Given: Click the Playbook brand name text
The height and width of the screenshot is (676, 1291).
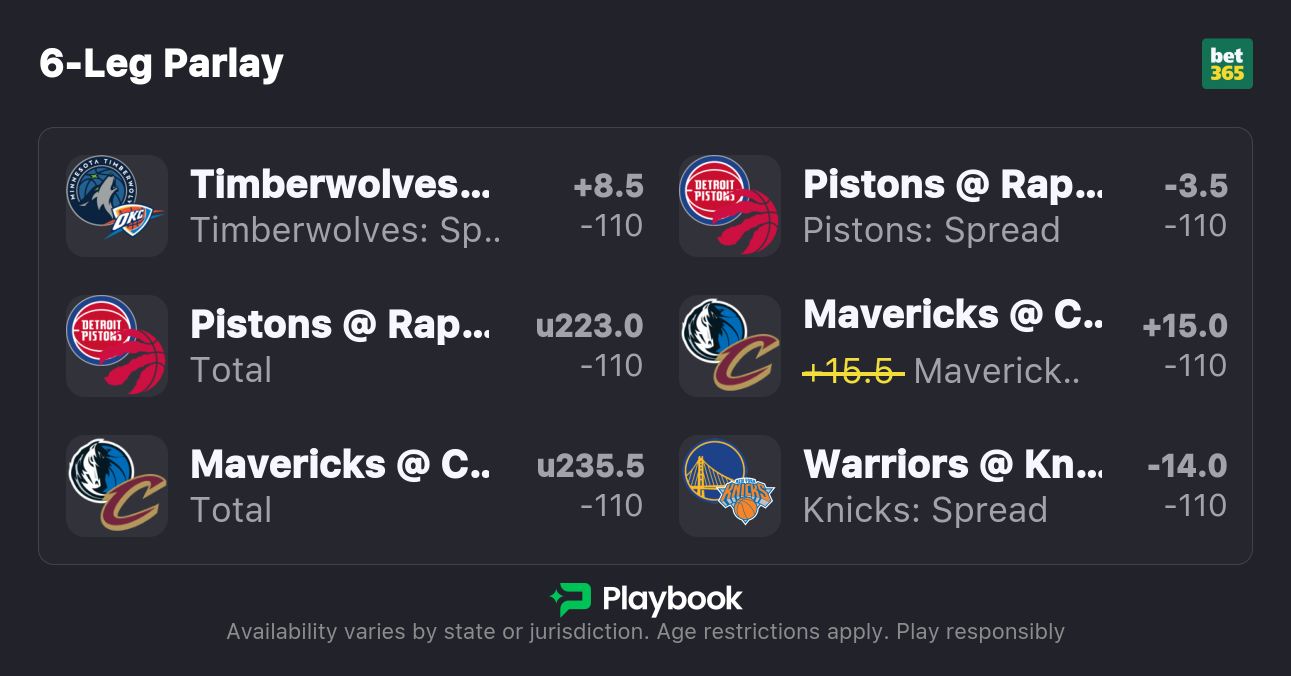Looking at the screenshot, I should click(x=672, y=599).
